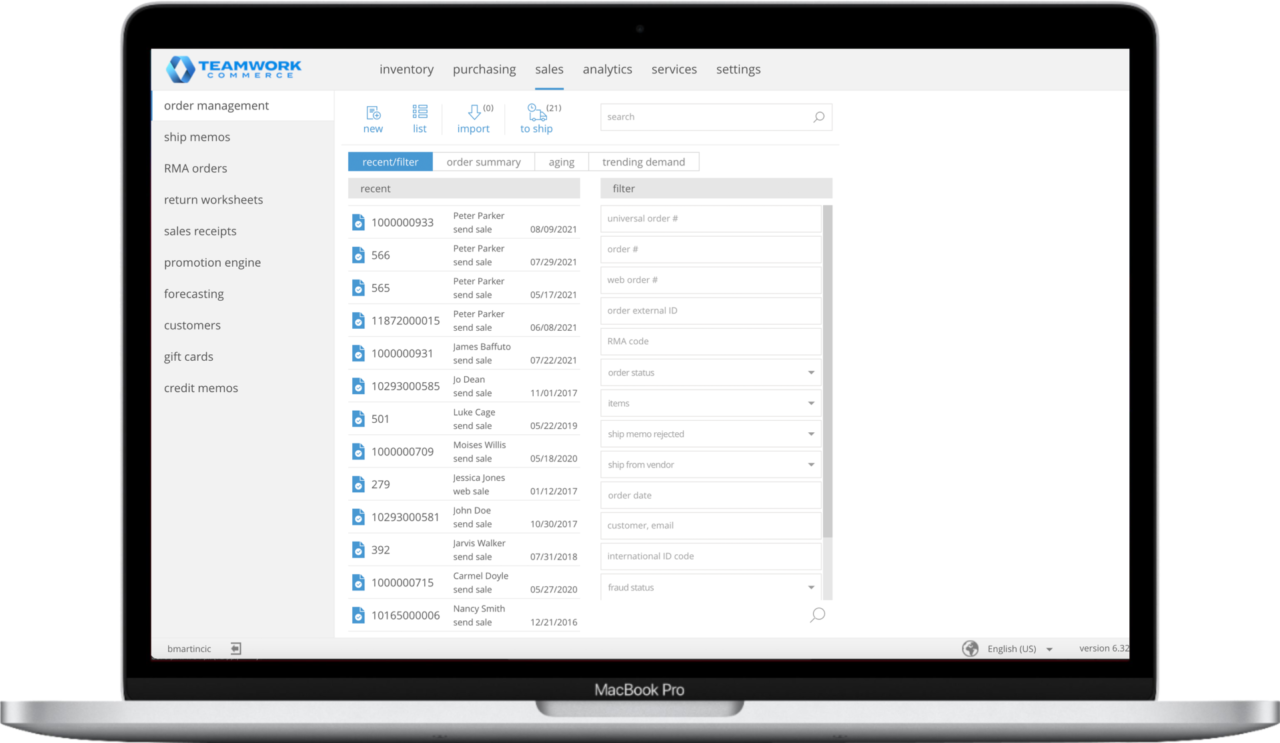Select the globe language icon
Viewport: 1280px width, 743px height.
(969, 648)
